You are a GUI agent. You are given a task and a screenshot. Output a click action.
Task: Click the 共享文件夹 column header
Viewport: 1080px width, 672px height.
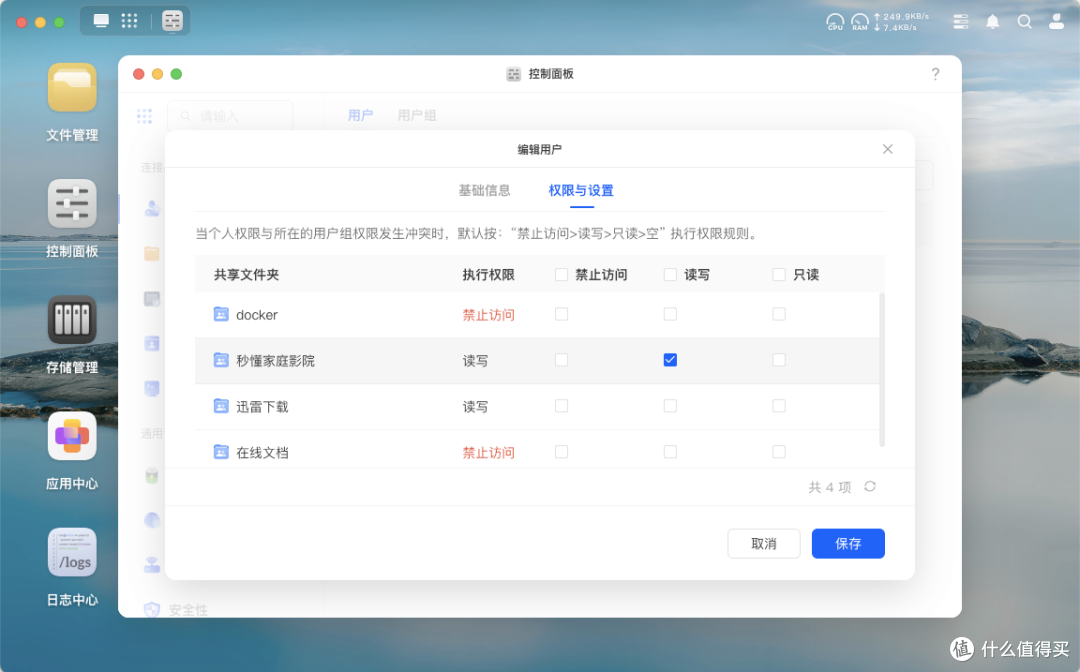pyautogui.click(x=246, y=275)
